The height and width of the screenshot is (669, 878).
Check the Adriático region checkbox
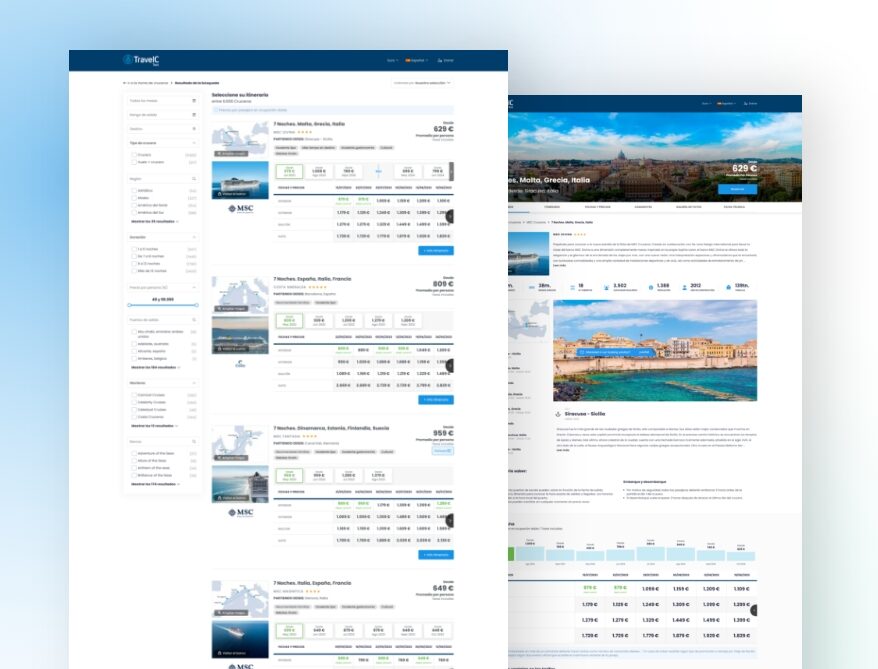(134, 191)
